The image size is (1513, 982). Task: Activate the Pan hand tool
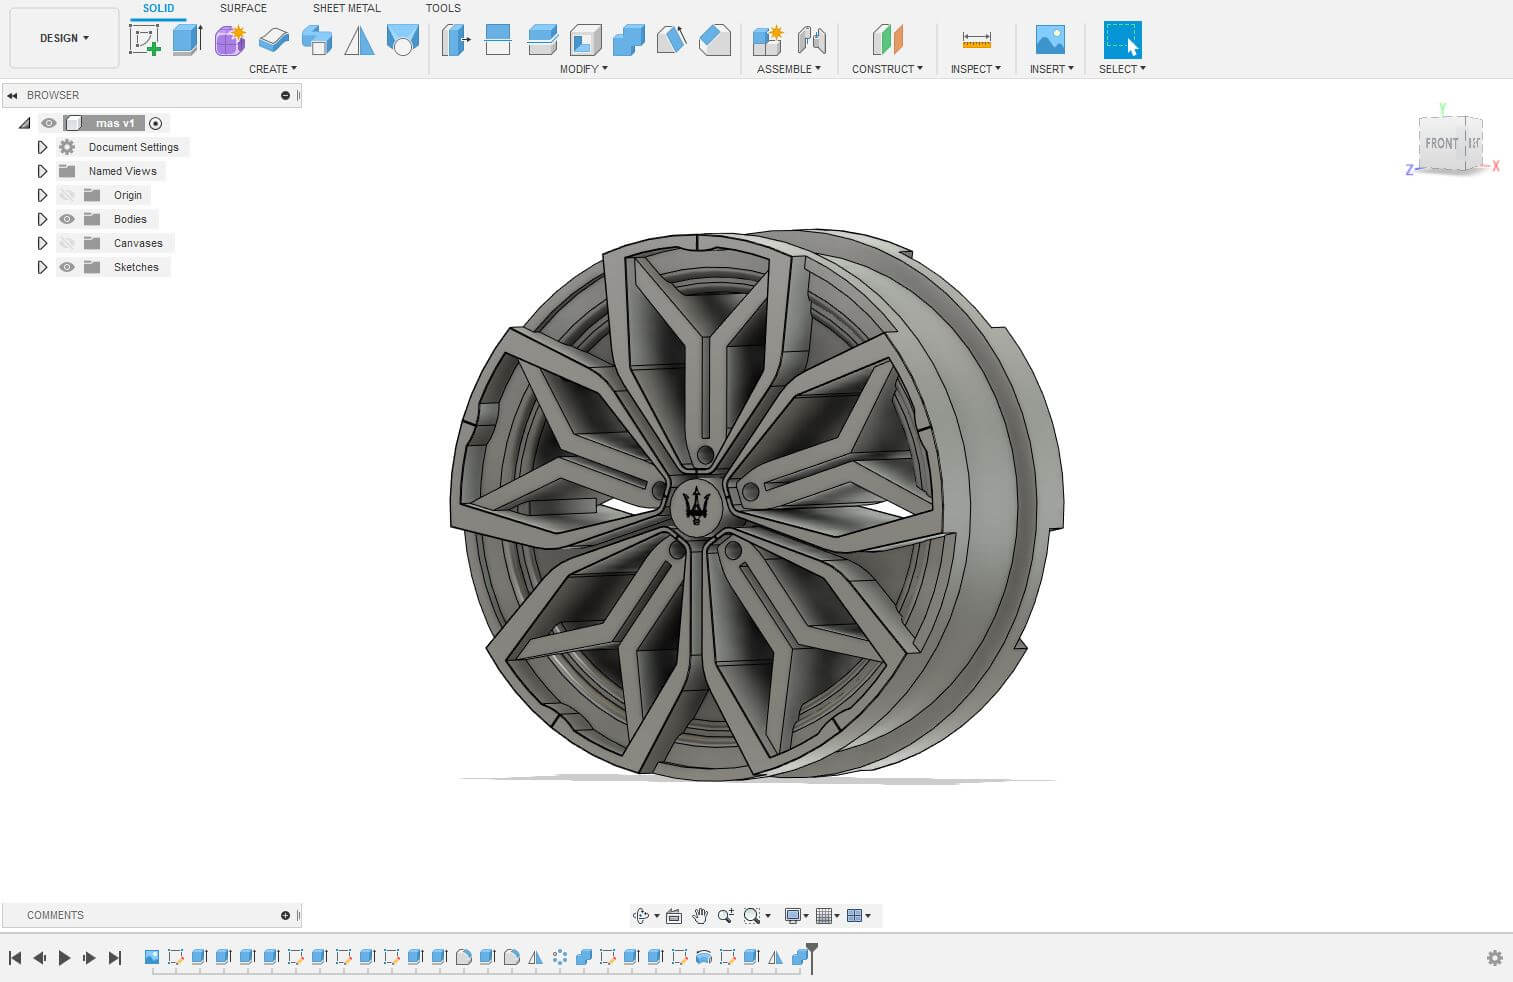(x=700, y=915)
